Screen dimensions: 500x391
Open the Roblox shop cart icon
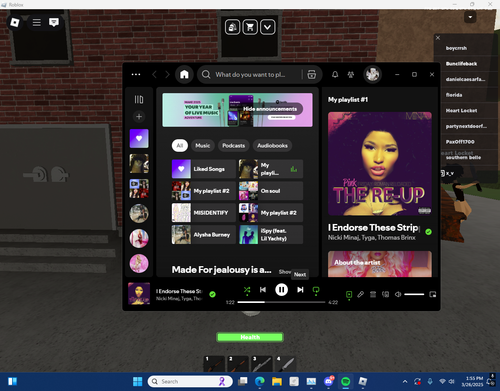click(x=250, y=27)
